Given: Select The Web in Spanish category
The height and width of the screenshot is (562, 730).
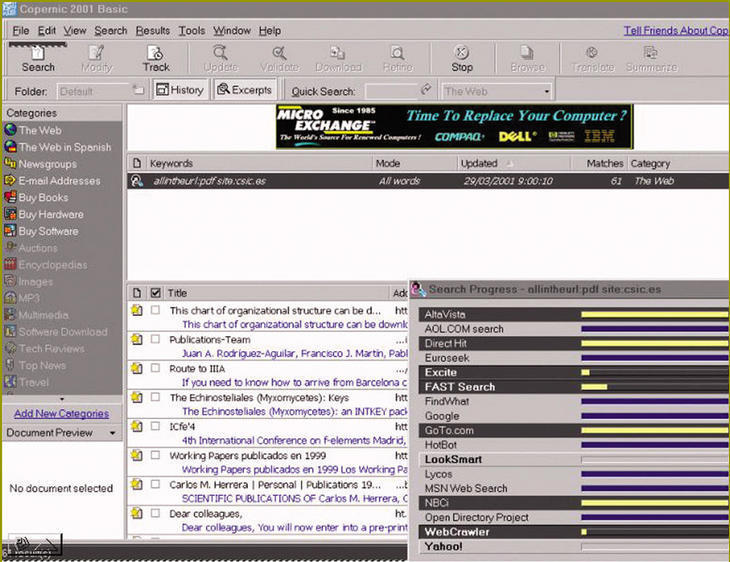Looking at the screenshot, I should [64, 147].
